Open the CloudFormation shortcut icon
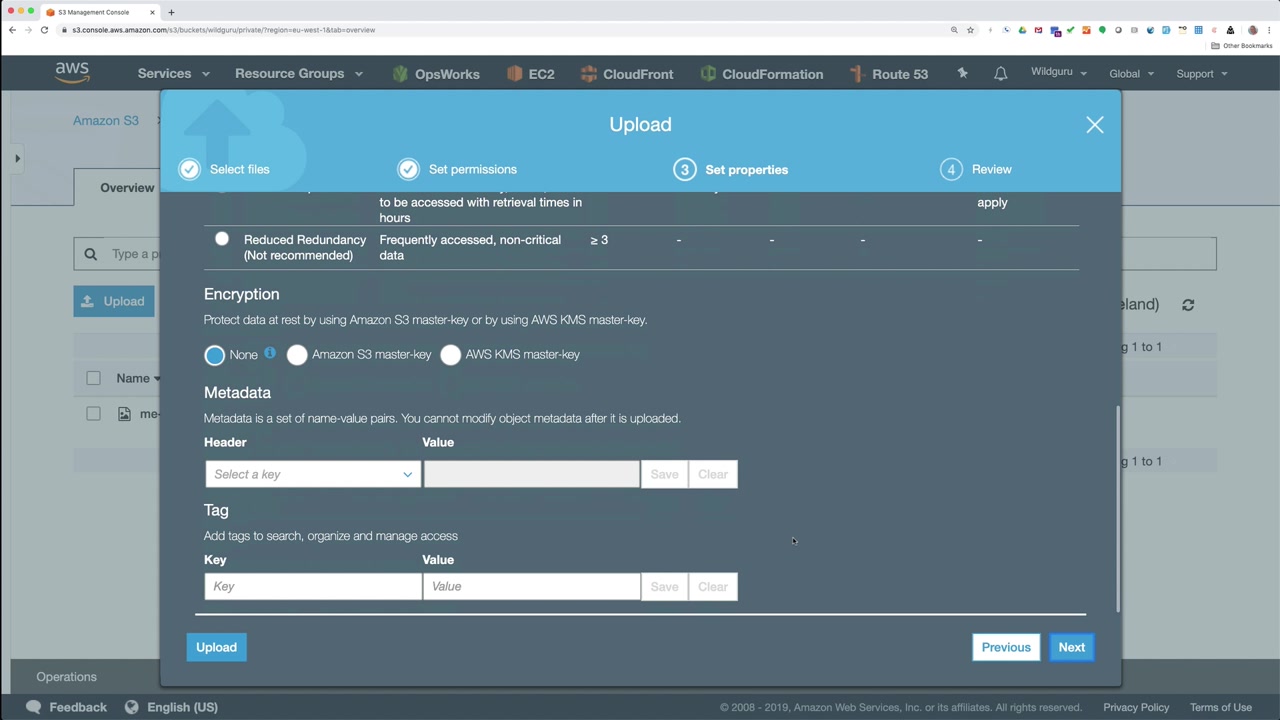 [x=708, y=74]
